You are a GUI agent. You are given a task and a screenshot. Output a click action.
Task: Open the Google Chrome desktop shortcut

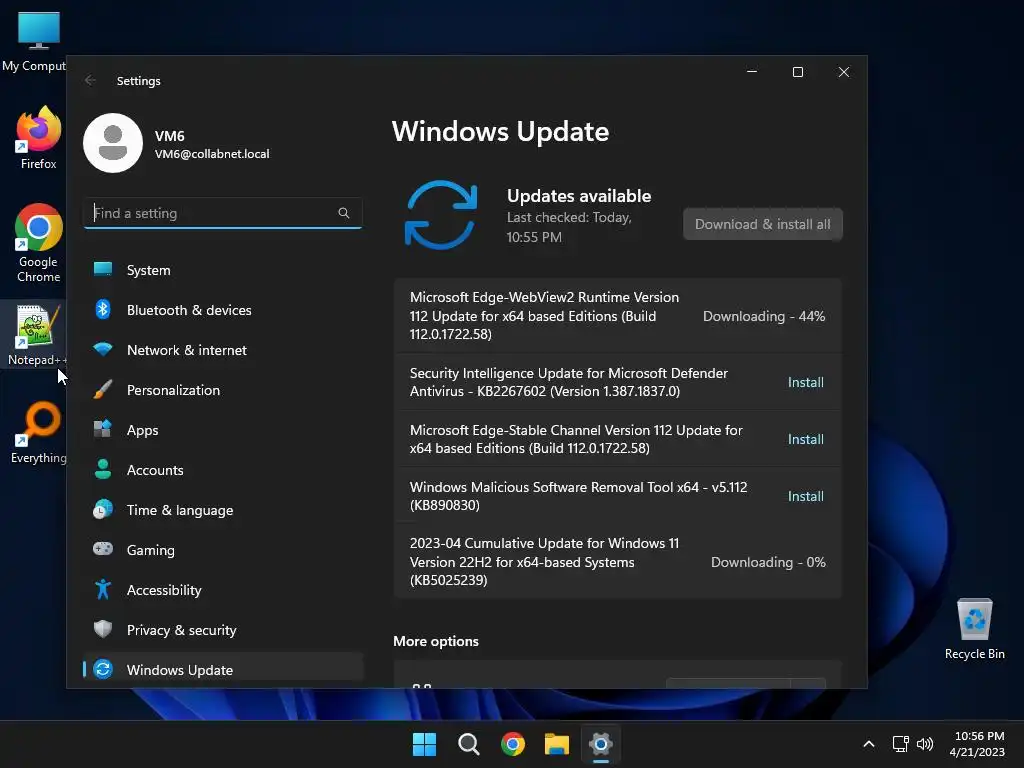(39, 243)
